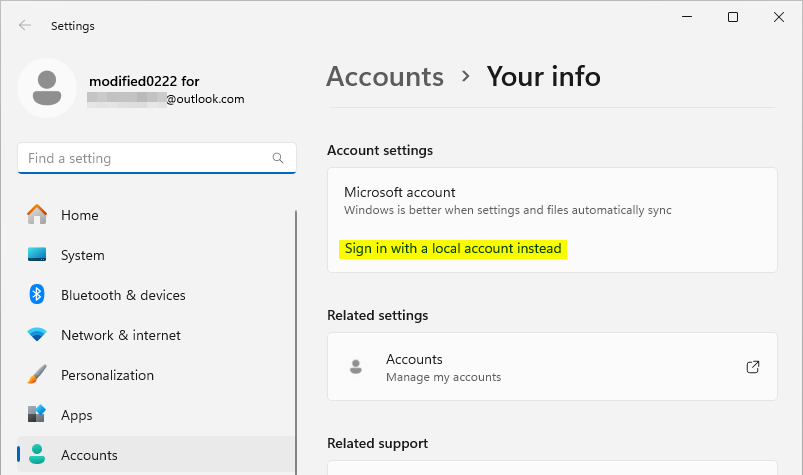803x475 pixels.
Task: Click the Bluetooth icon in sidebar
Action: click(37, 294)
